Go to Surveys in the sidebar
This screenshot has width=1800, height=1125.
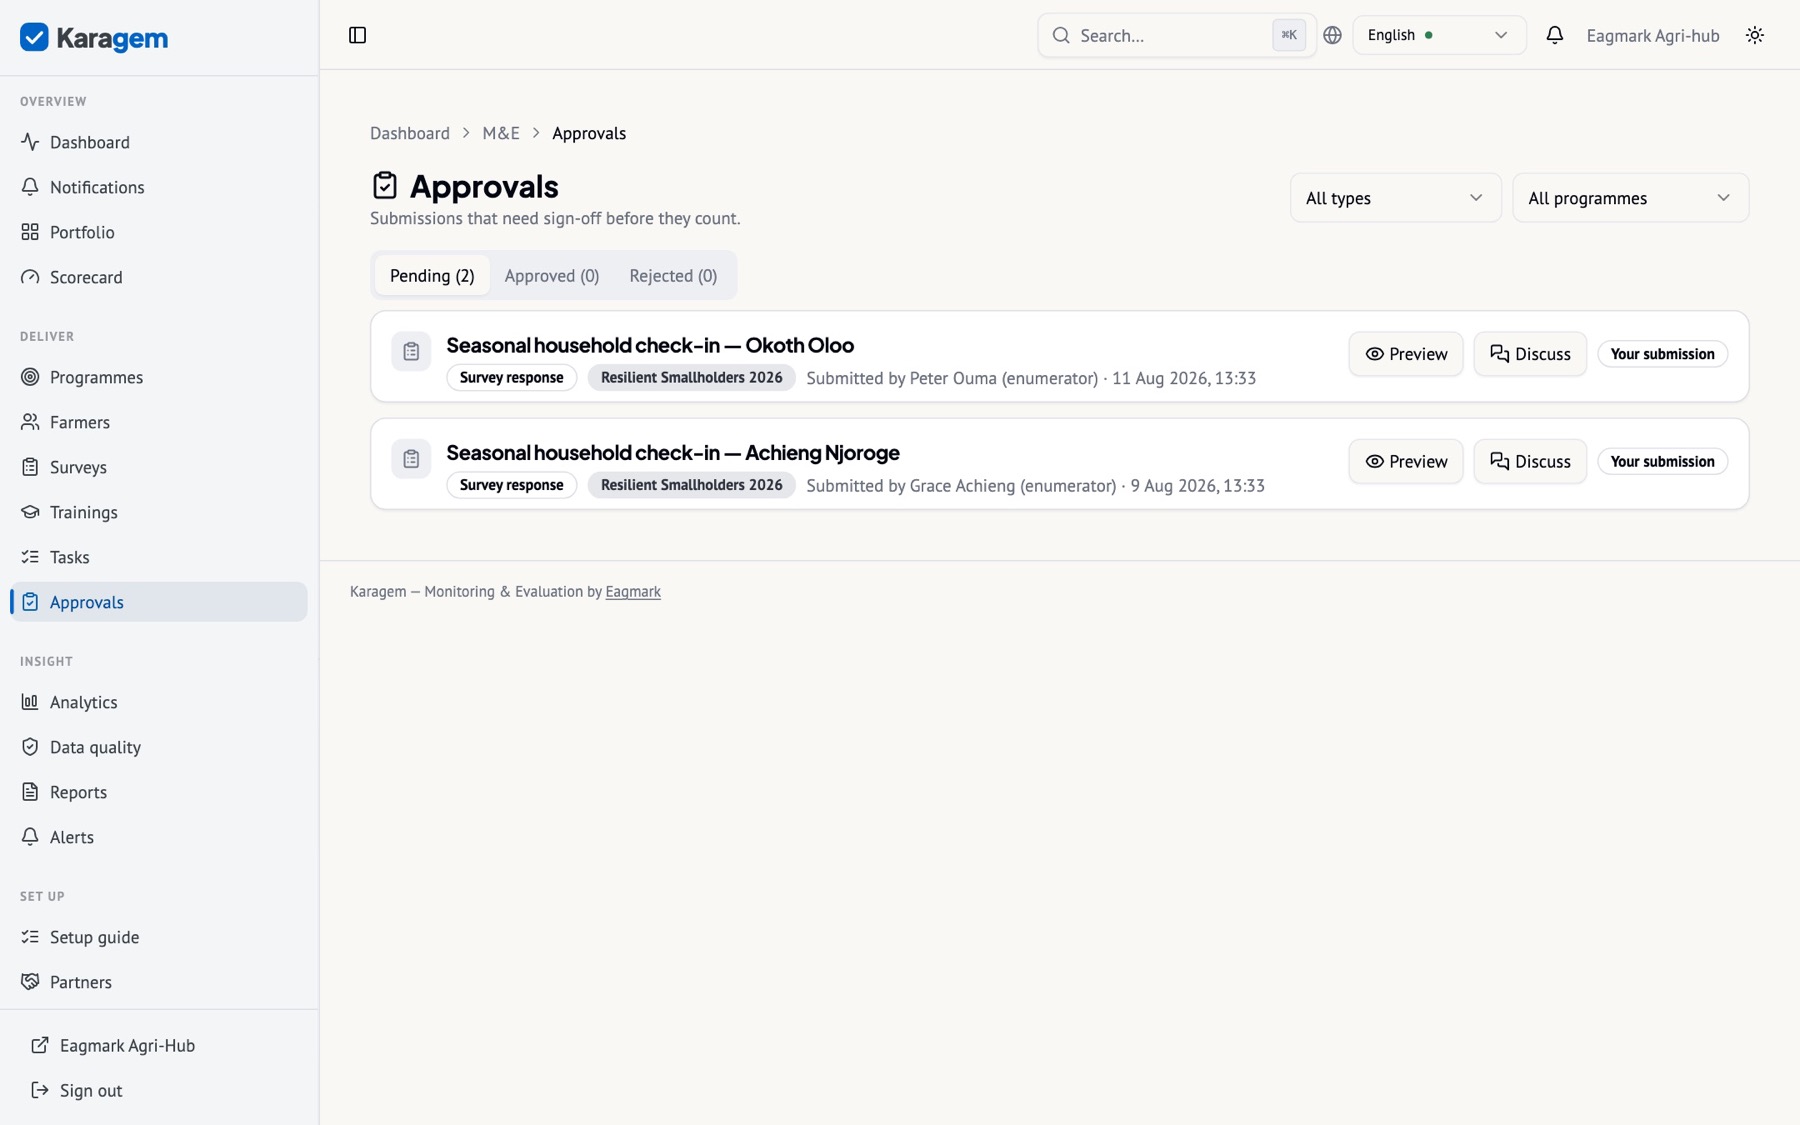(x=159, y=467)
